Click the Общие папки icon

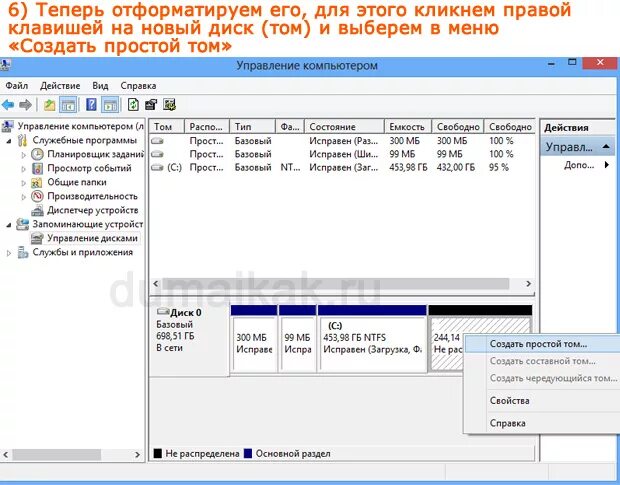(37, 183)
